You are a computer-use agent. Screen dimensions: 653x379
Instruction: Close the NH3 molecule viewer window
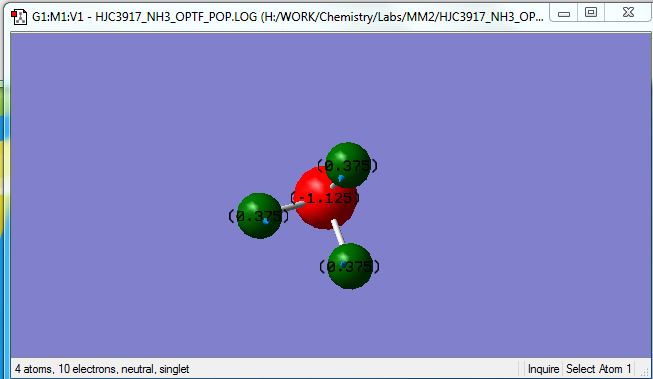628,12
